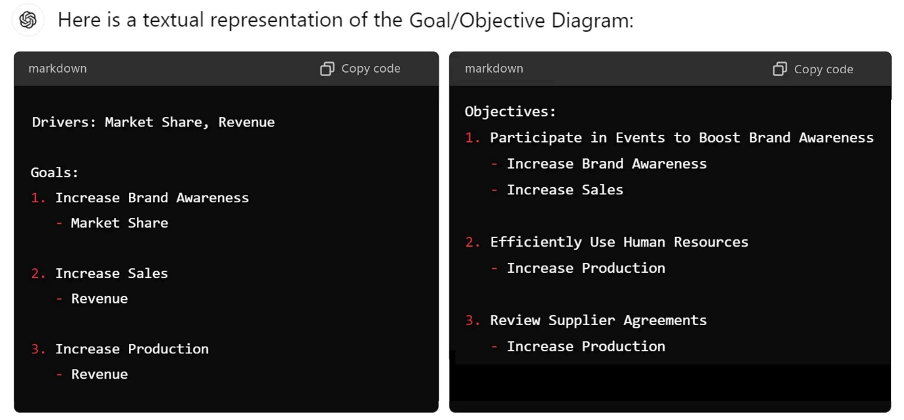Click the 'Market Share' sub-item under goal 1
Screen dimensions: 904x420
(x=119, y=223)
